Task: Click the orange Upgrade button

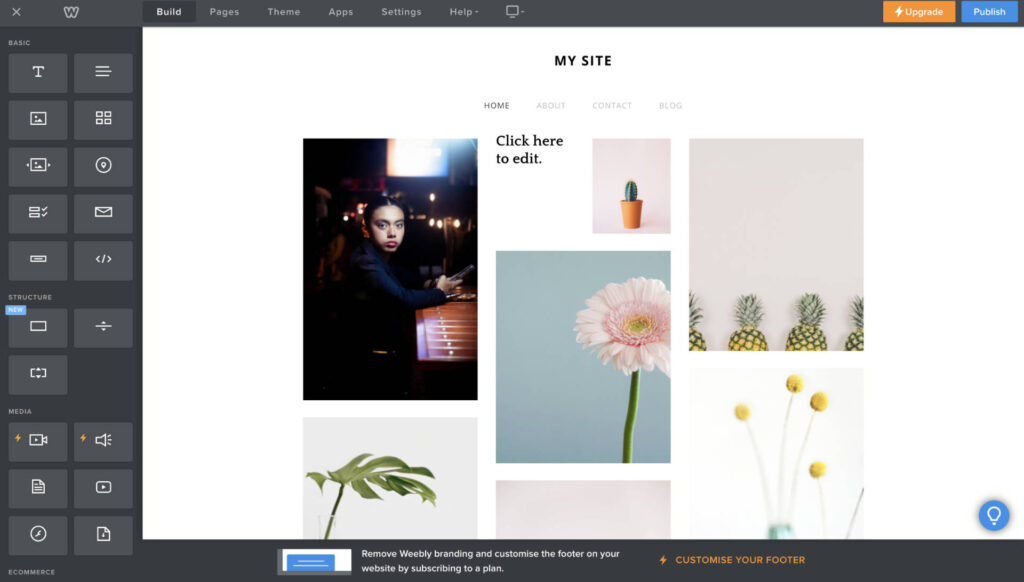Action: [x=918, y=12]
